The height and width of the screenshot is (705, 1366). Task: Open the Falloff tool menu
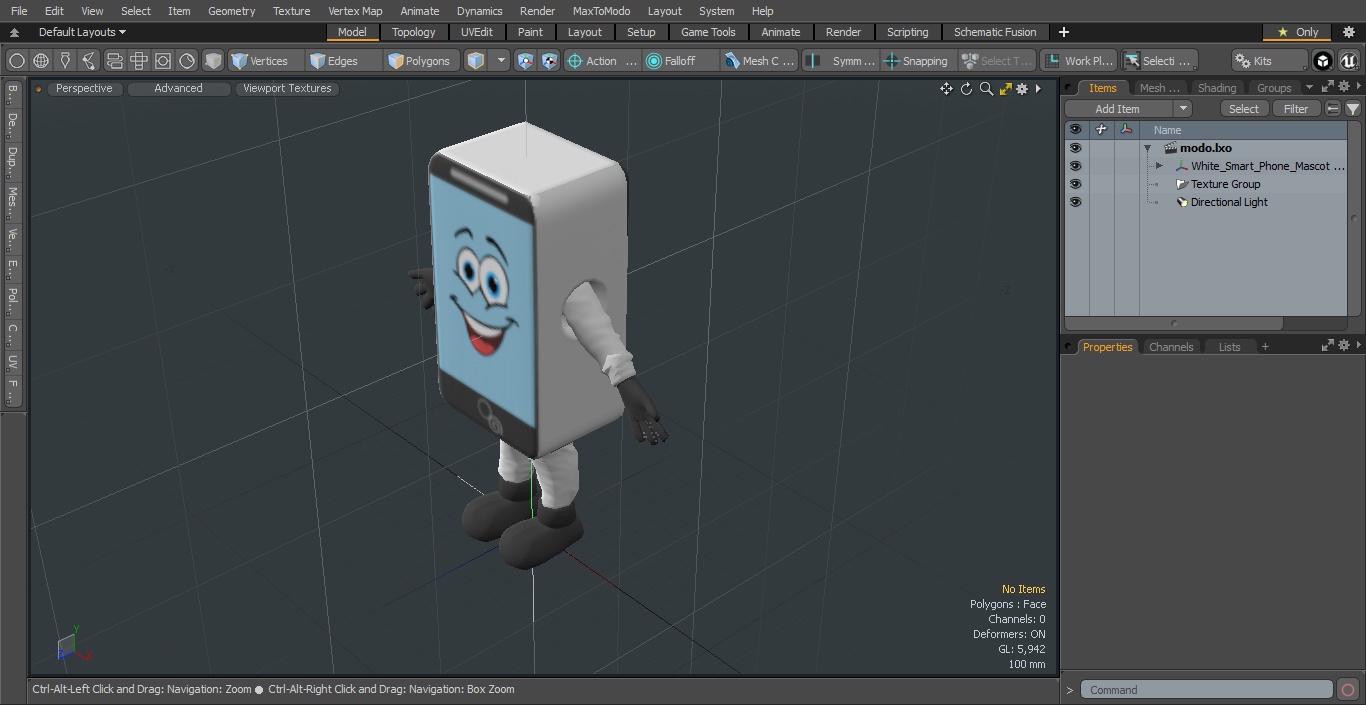[x=680, y=61]
